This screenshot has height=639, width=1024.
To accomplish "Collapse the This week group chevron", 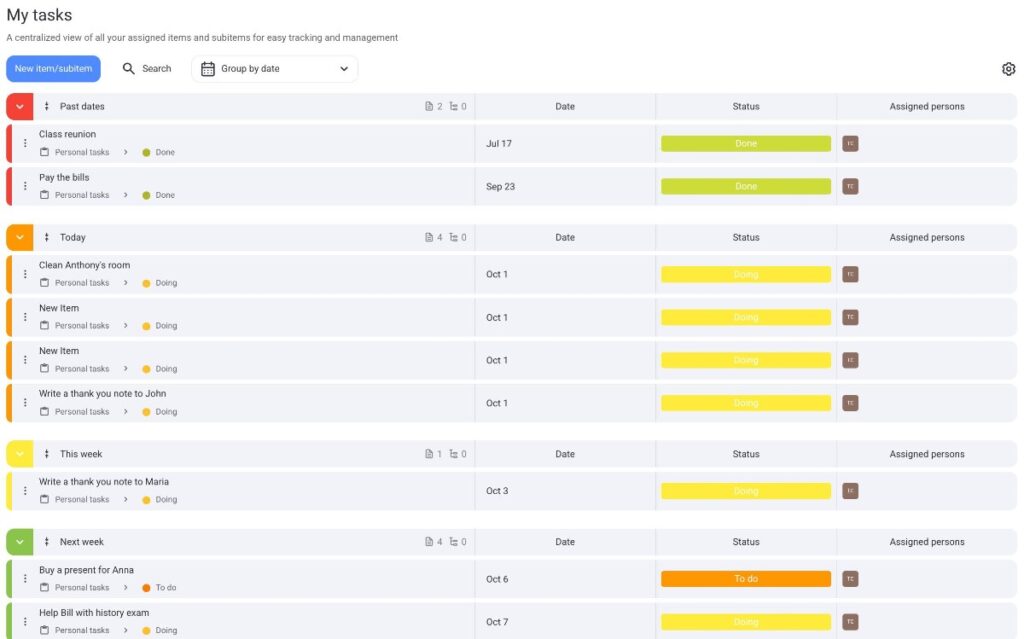I will coord(19,454).
